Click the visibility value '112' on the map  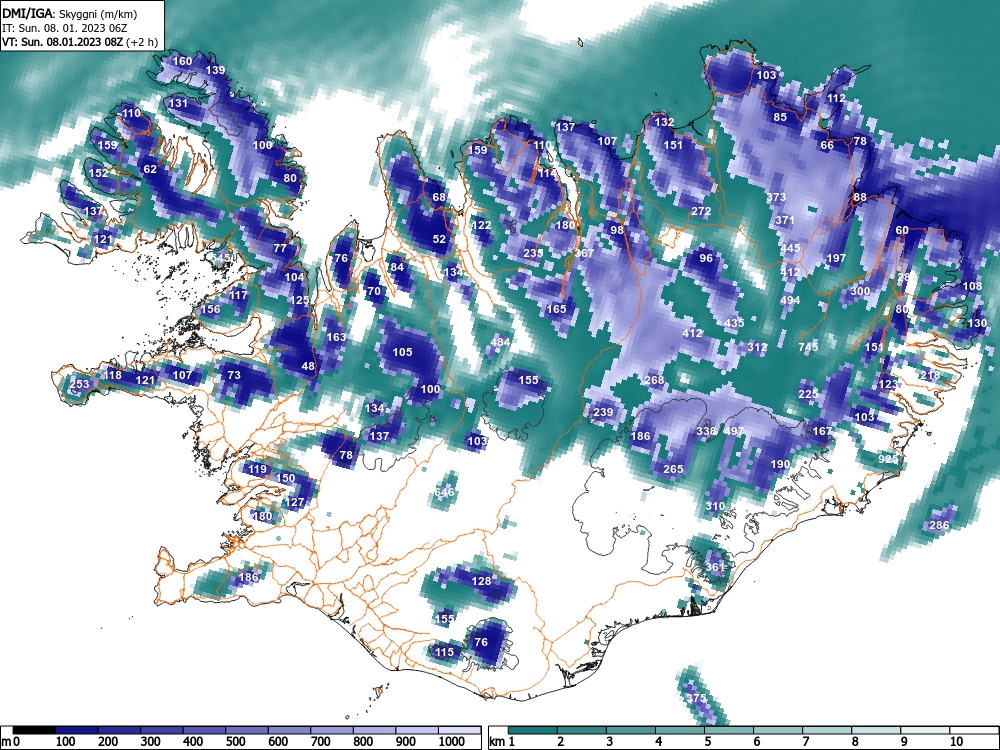(836, 98)
